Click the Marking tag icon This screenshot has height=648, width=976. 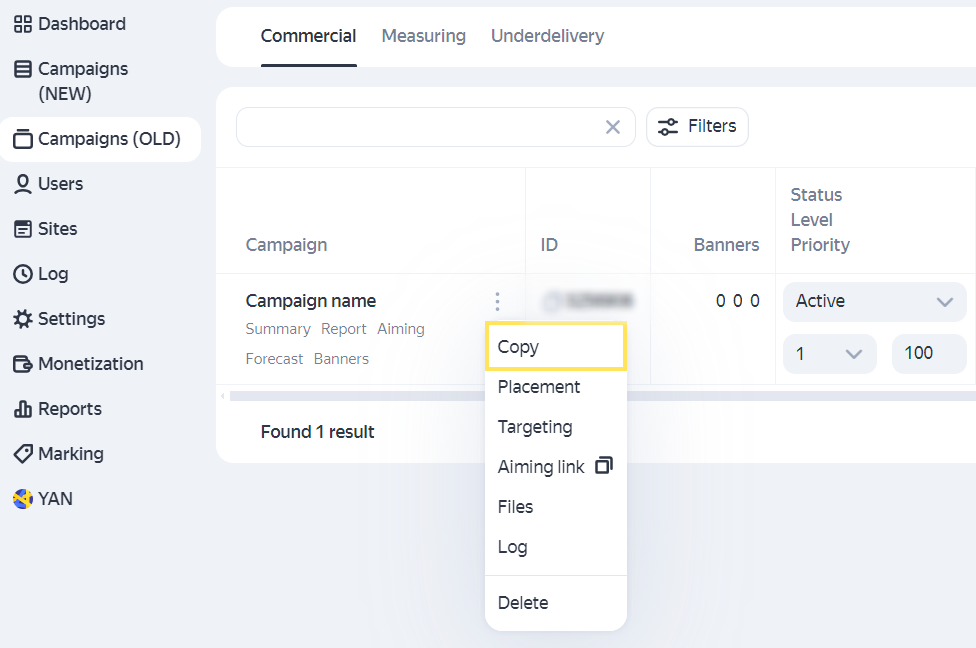click(22, 454)
